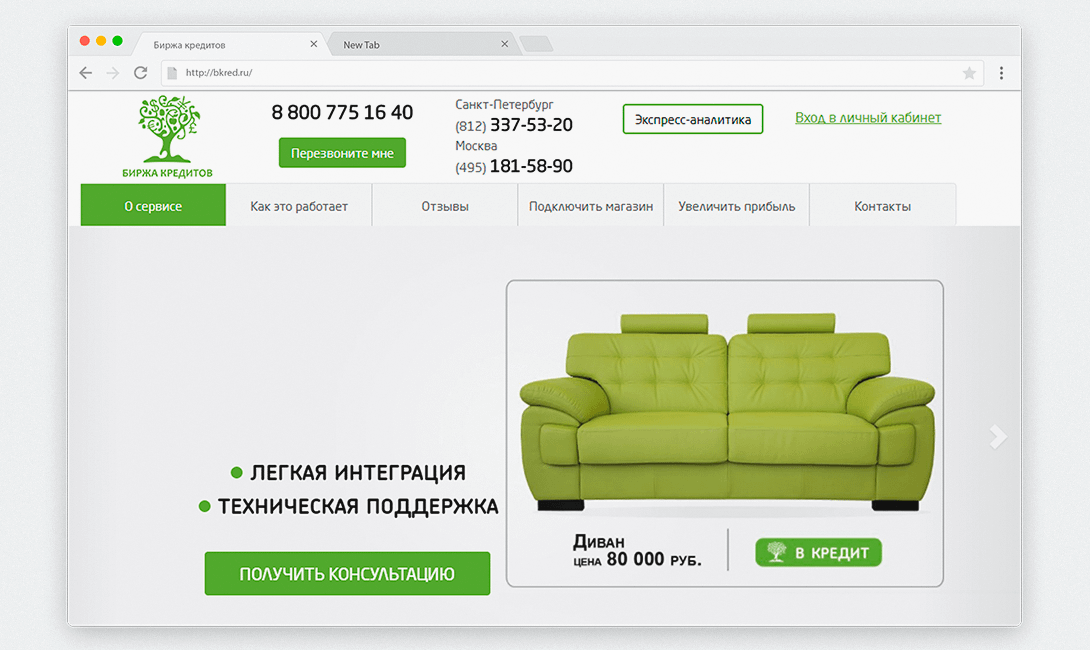This screenshot has width=1090, height=650.
Task: Bookmark the page with the star icon
Action: click(x=969, y=73)
